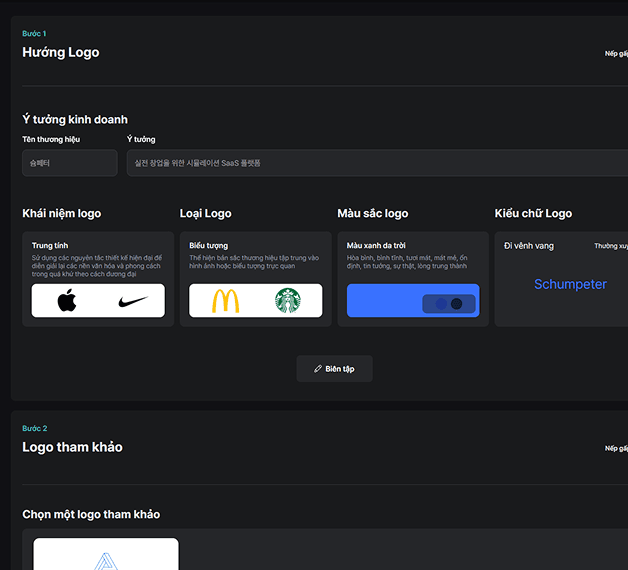Collapse the Logo tham khảo section via Nếp gấp
This screenshot has height=570, width=628.
point(616,448)
